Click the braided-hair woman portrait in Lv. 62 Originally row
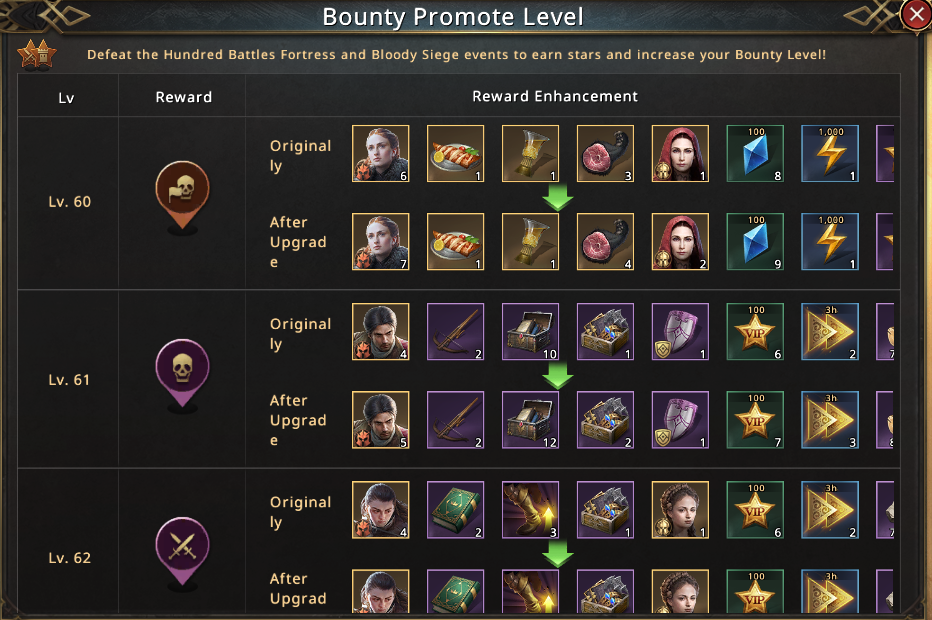 tap(680, 510)
